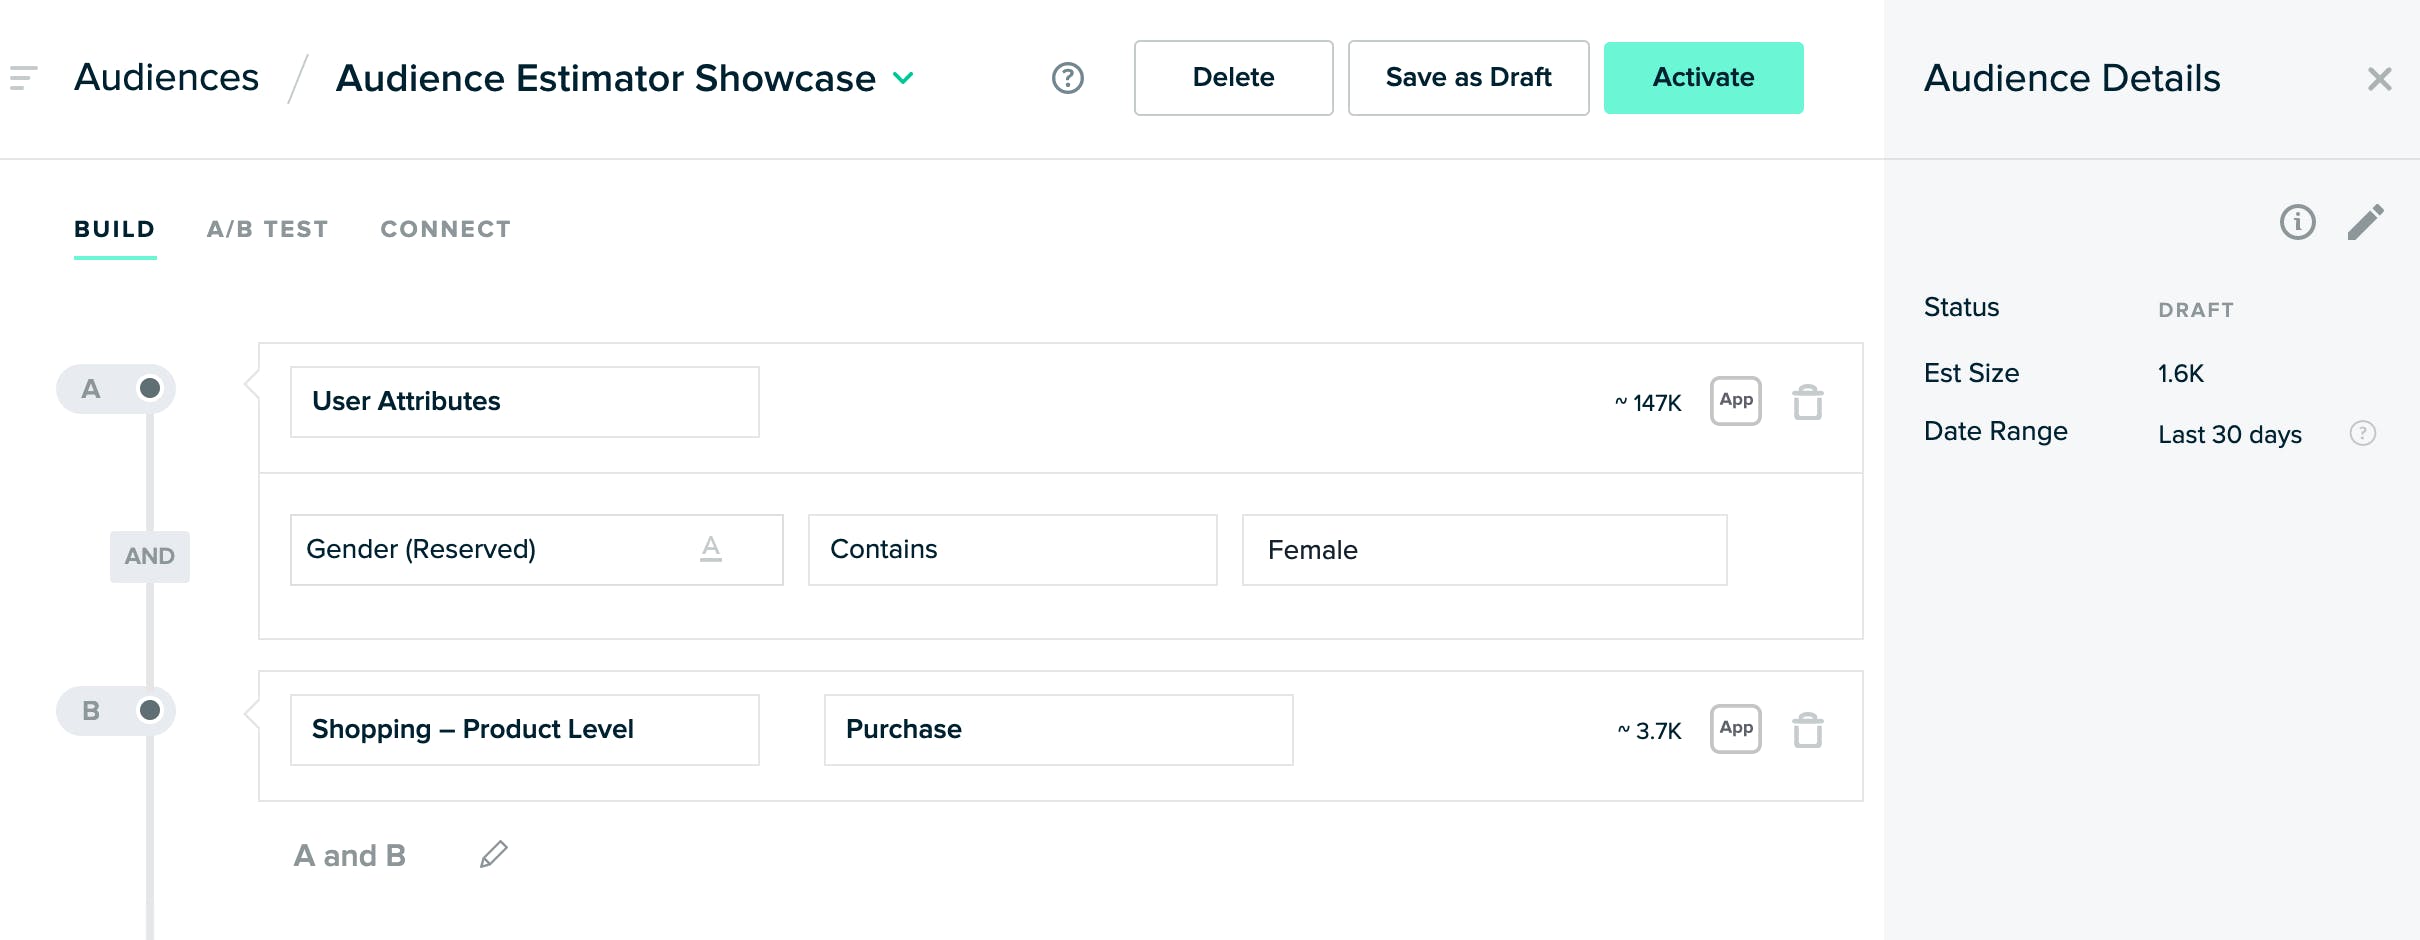Click App badge on User Attributes row
2420x940 pixels.
[1735, 401]
